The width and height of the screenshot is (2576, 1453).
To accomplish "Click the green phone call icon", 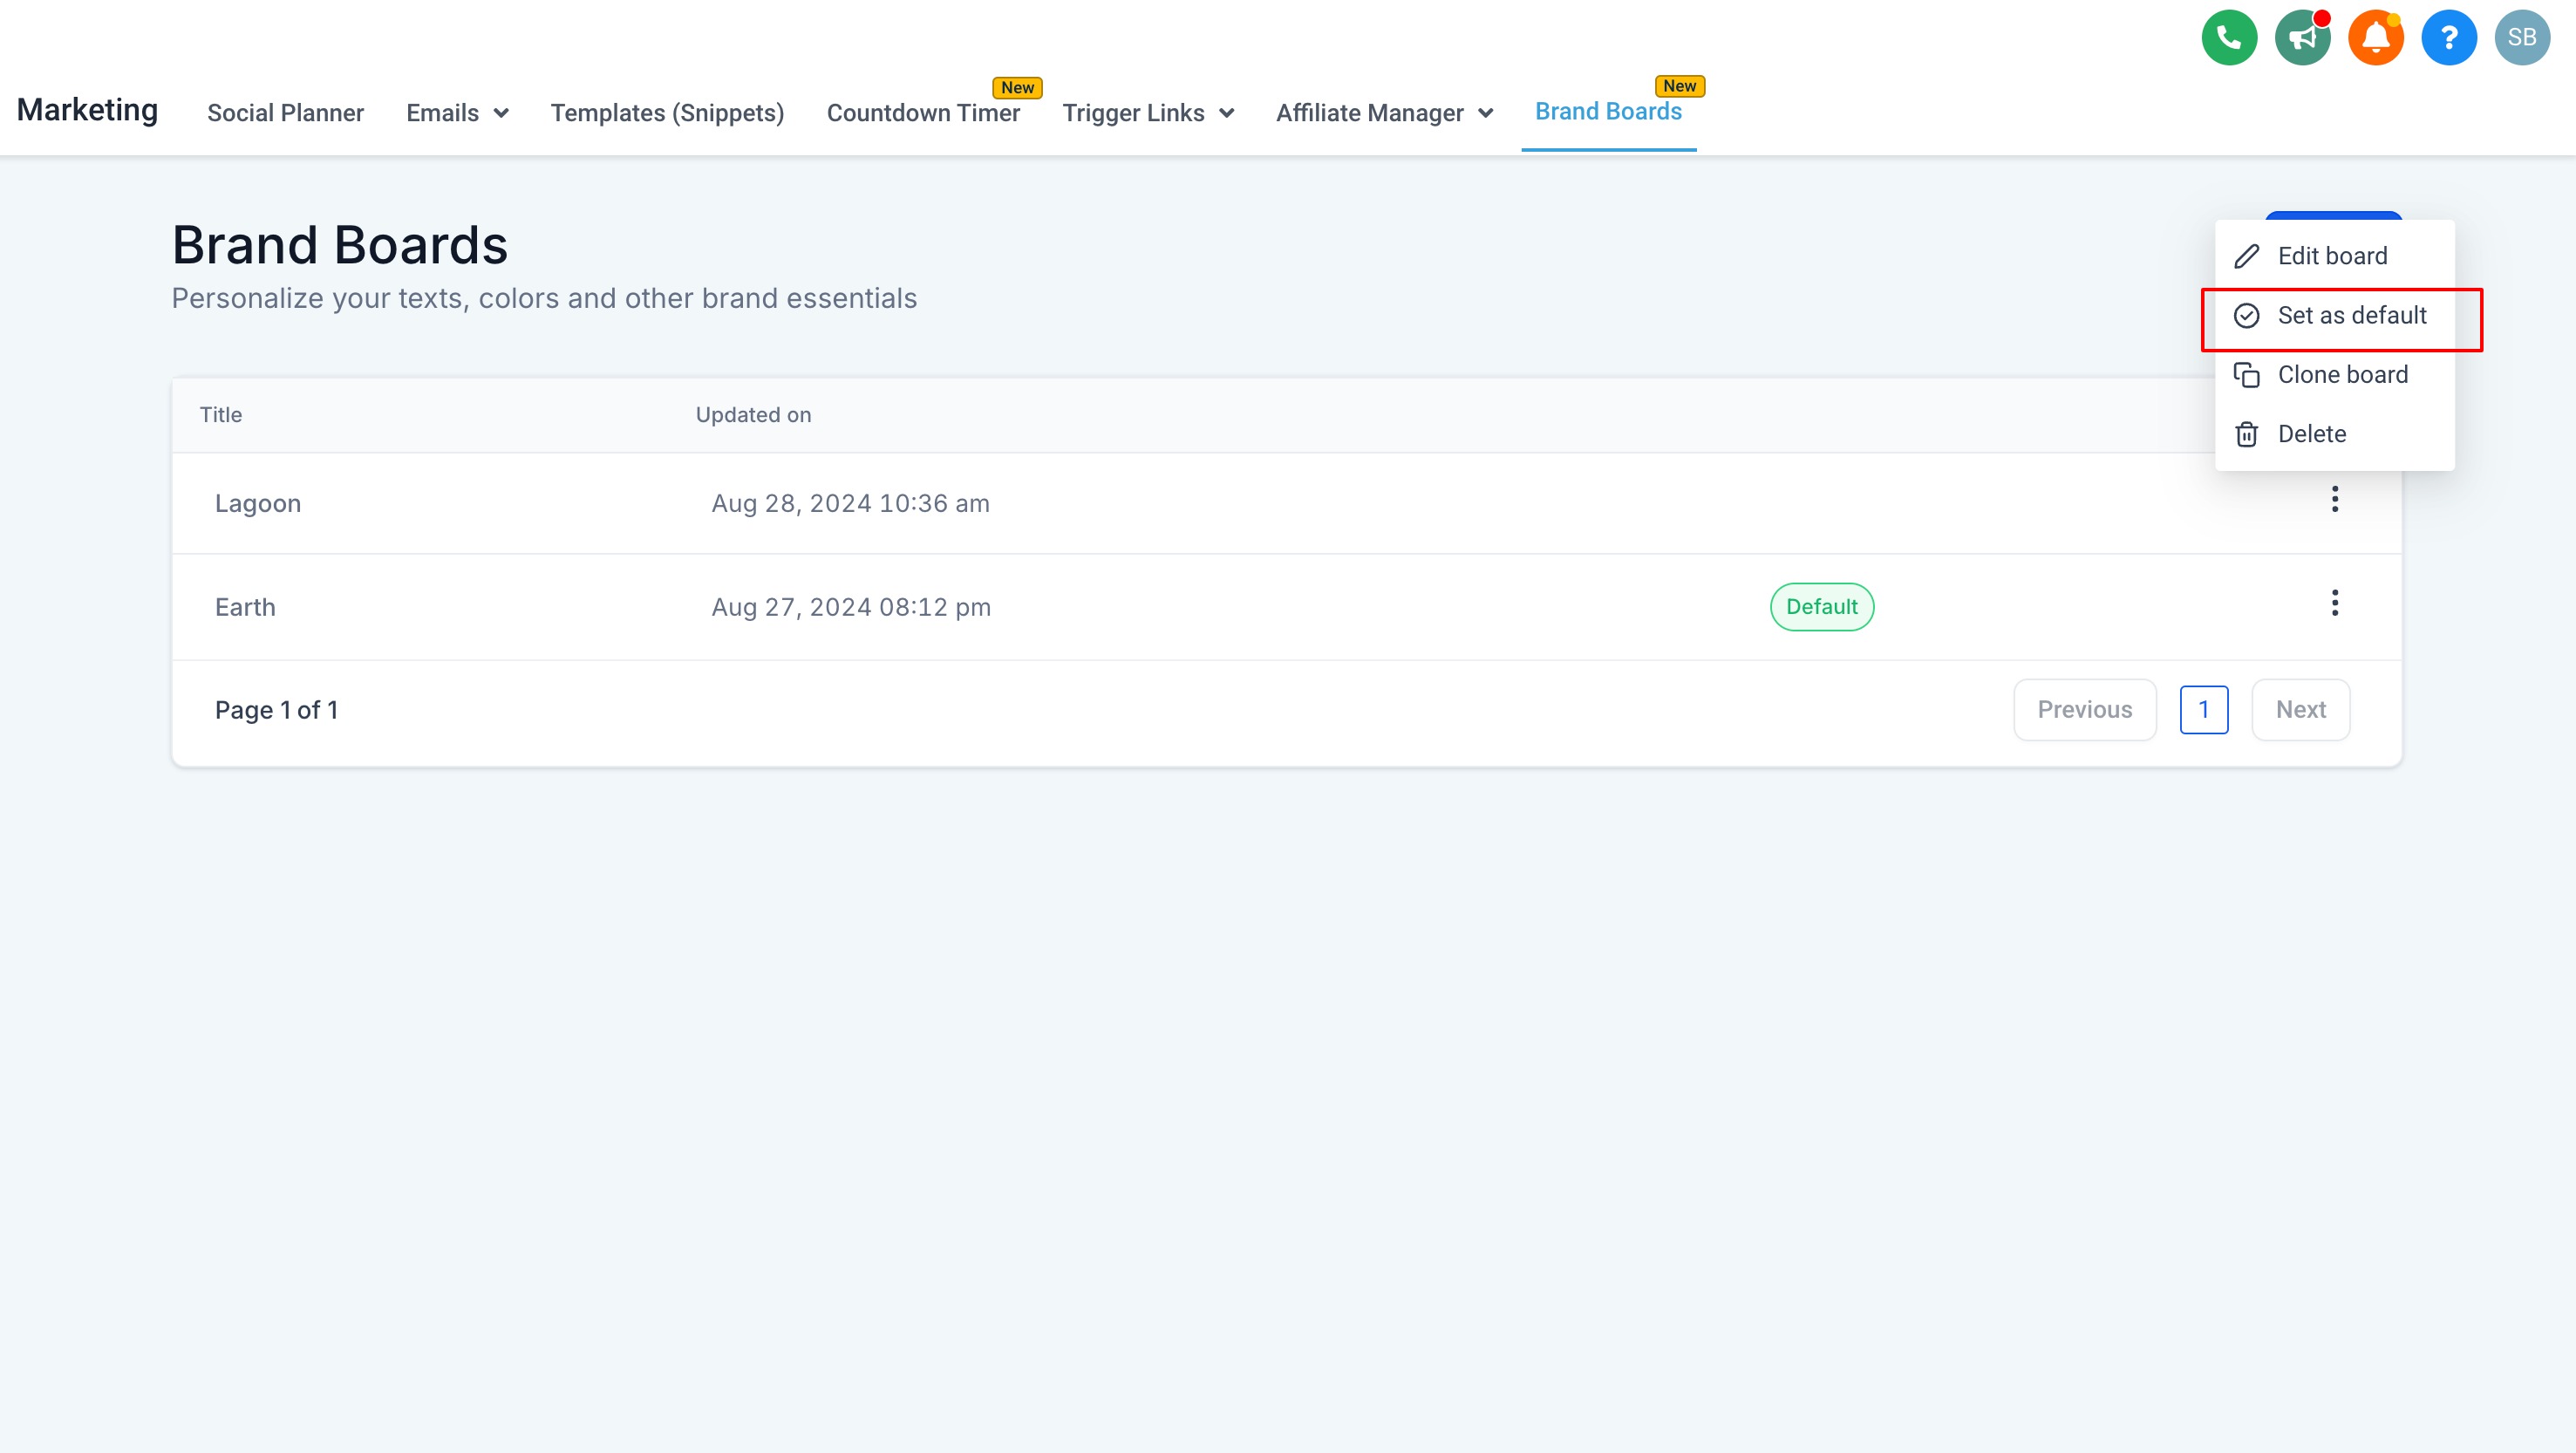I will coord(2229,38).
